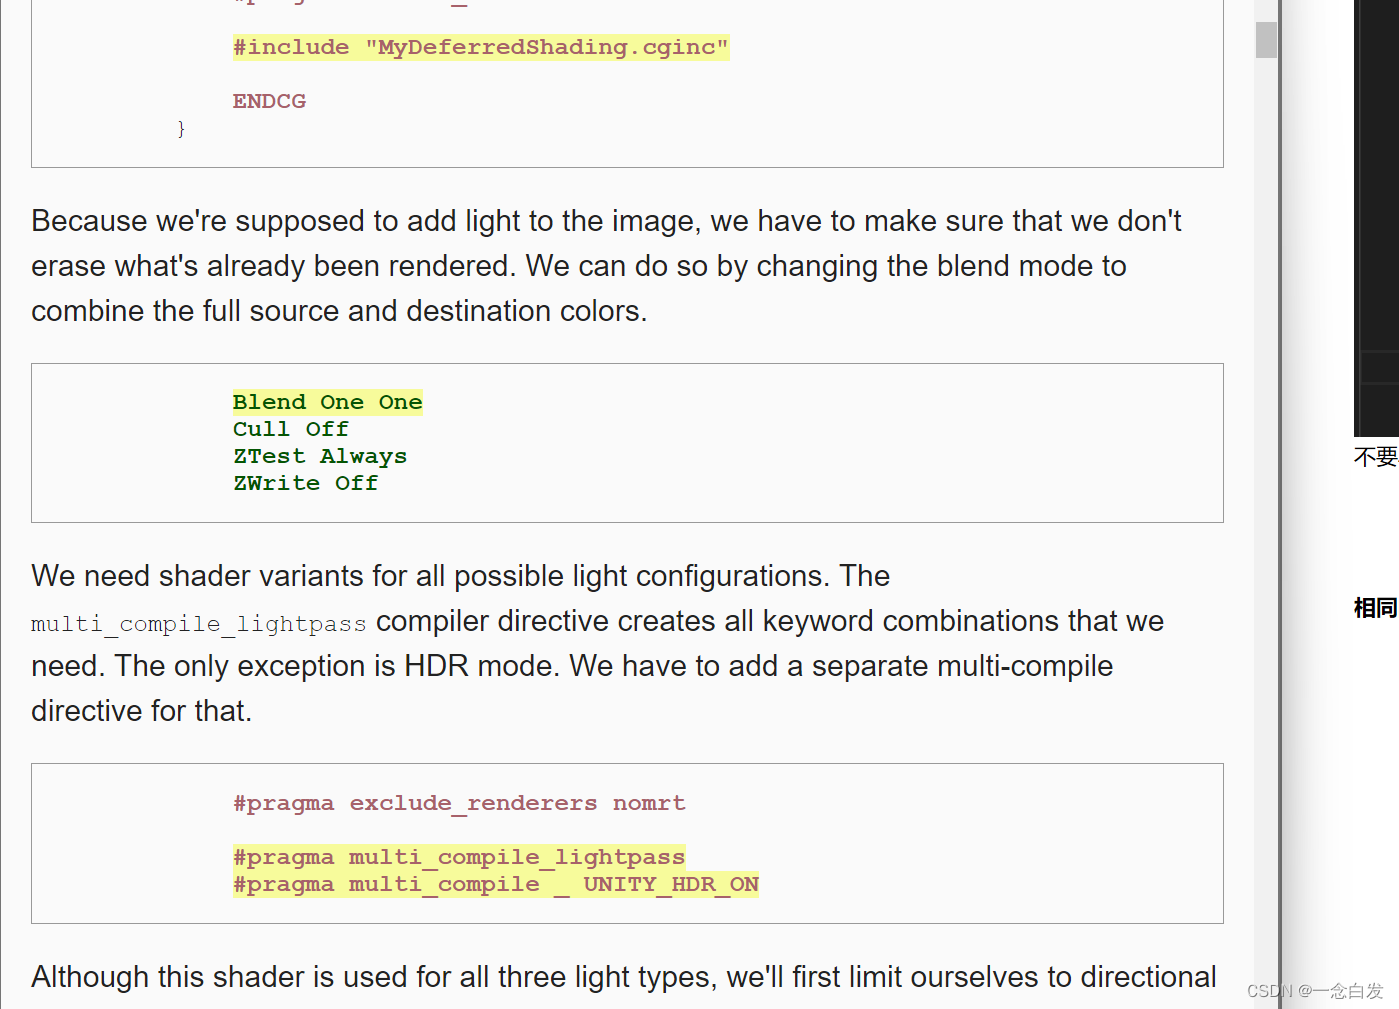Click the highlighted "#pragma multi_compile_lightpass" line
This screenshot has width=1399, height=1009.
coord(458,857)
